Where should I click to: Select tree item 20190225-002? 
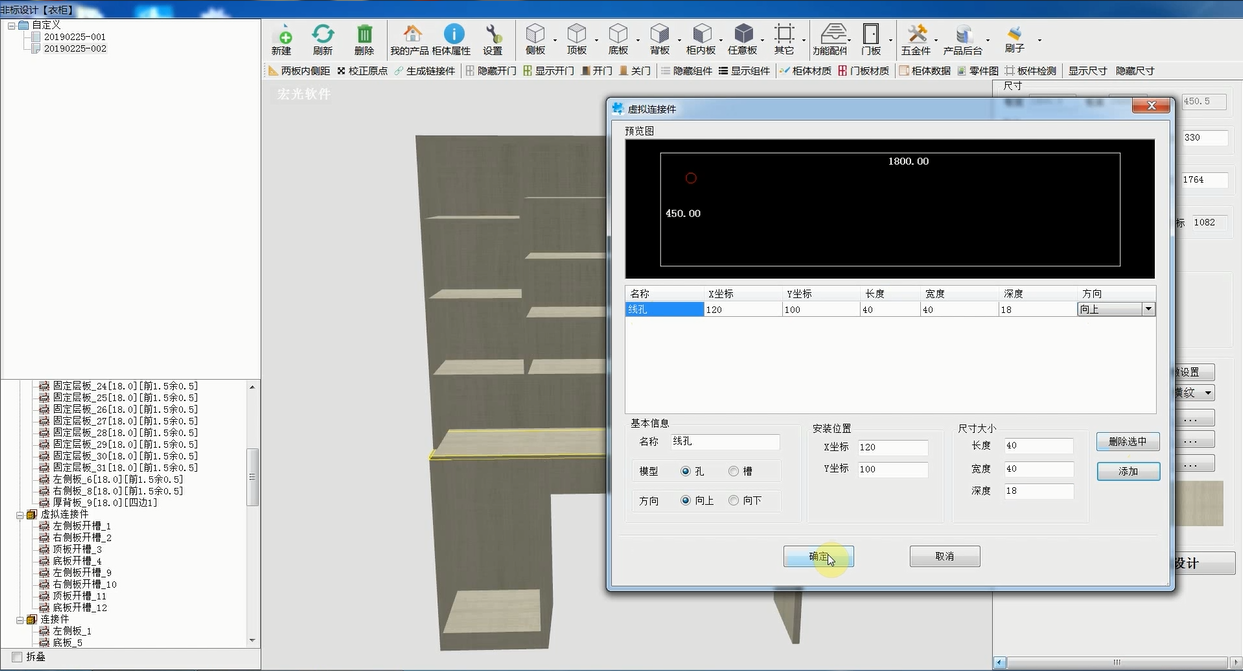75,48
